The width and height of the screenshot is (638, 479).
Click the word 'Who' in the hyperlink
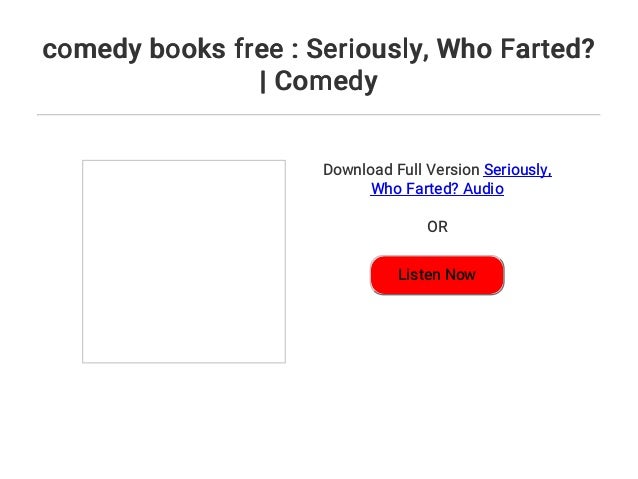(386, 189)
